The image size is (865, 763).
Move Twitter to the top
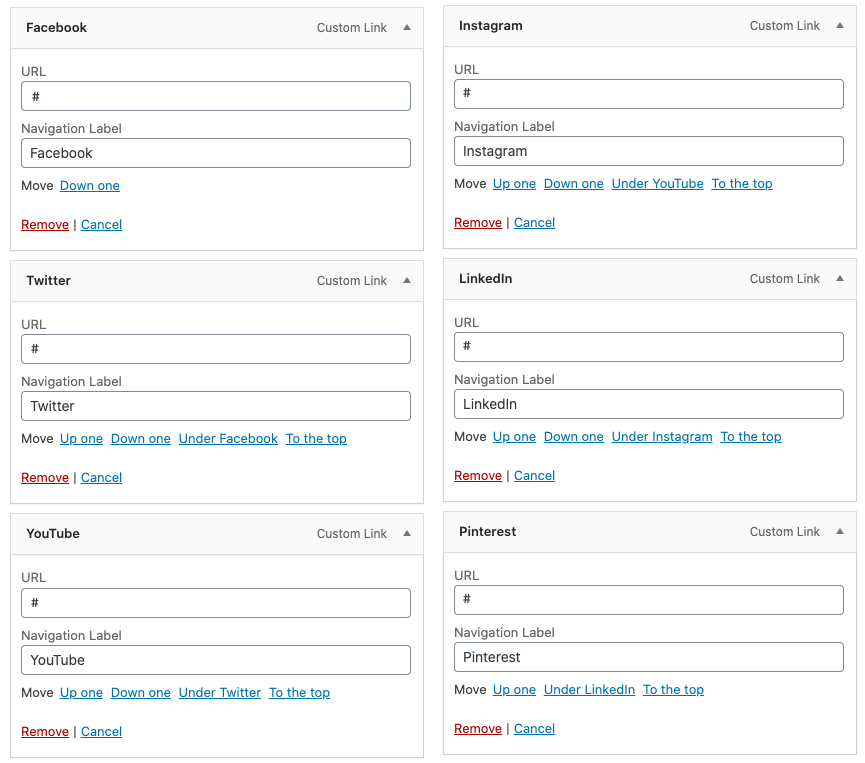click(x=316, y=439)
